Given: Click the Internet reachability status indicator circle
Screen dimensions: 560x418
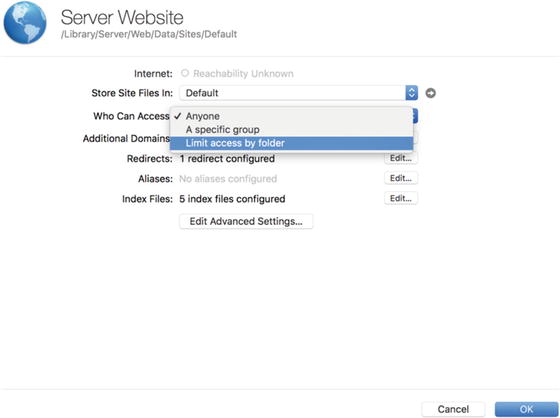Looking at the screenshot, I should pyautogui.click(x=185, y=73).
